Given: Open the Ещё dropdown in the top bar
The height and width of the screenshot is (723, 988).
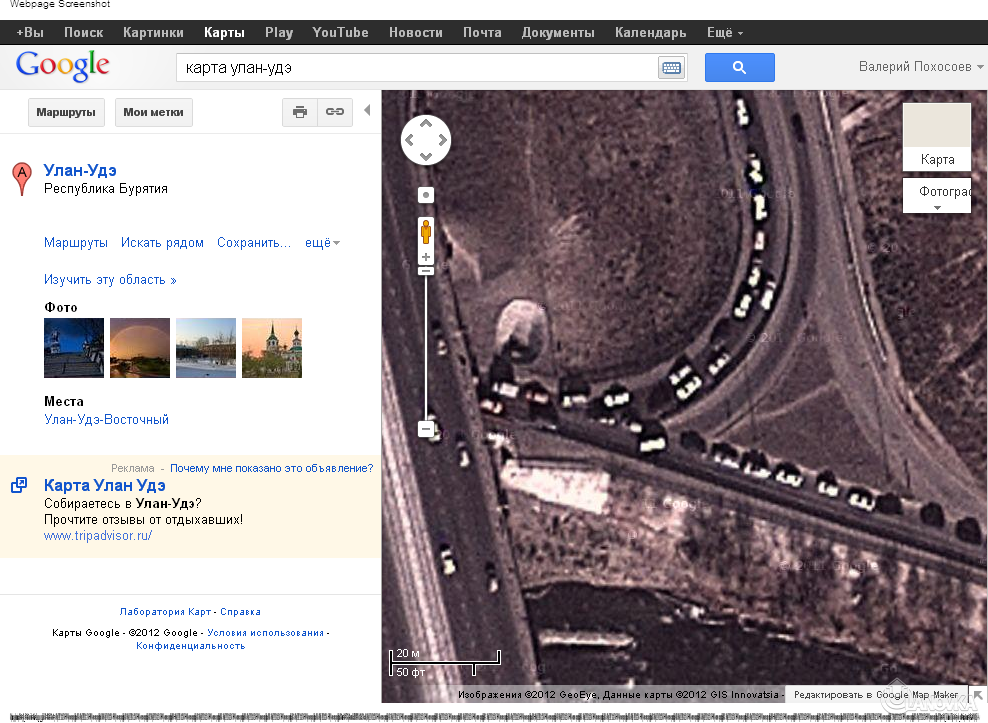Looking at the screenshot, I should point(724,31).
